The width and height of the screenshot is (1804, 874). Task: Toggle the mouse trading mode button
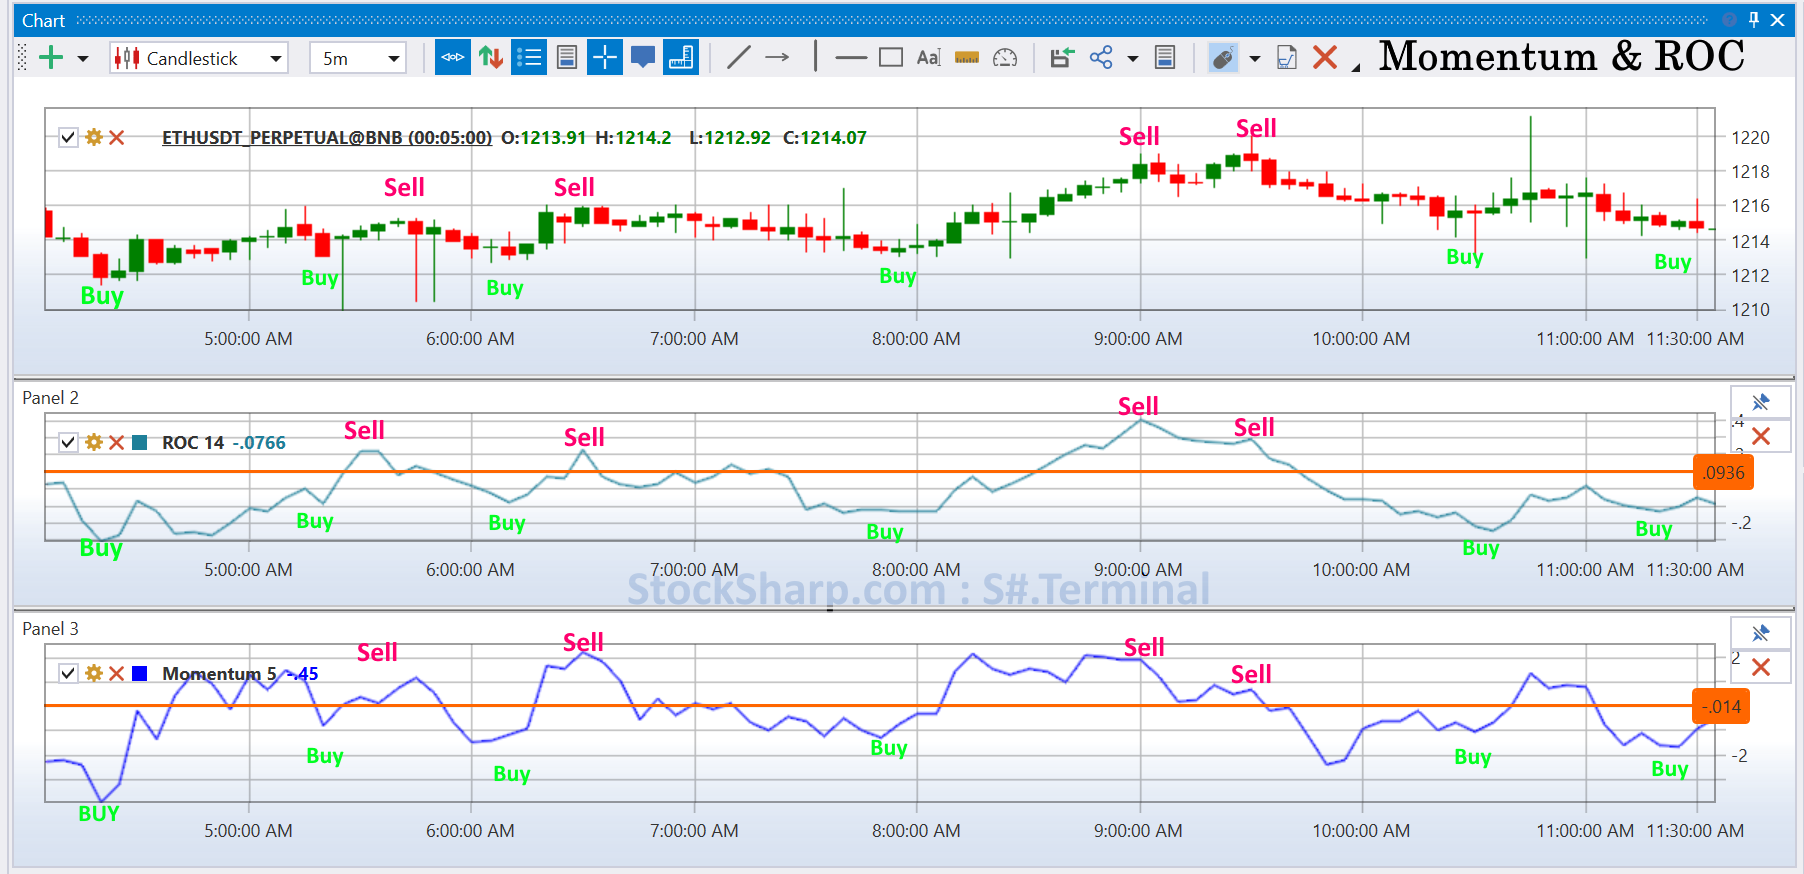[x=1223, y=58]
